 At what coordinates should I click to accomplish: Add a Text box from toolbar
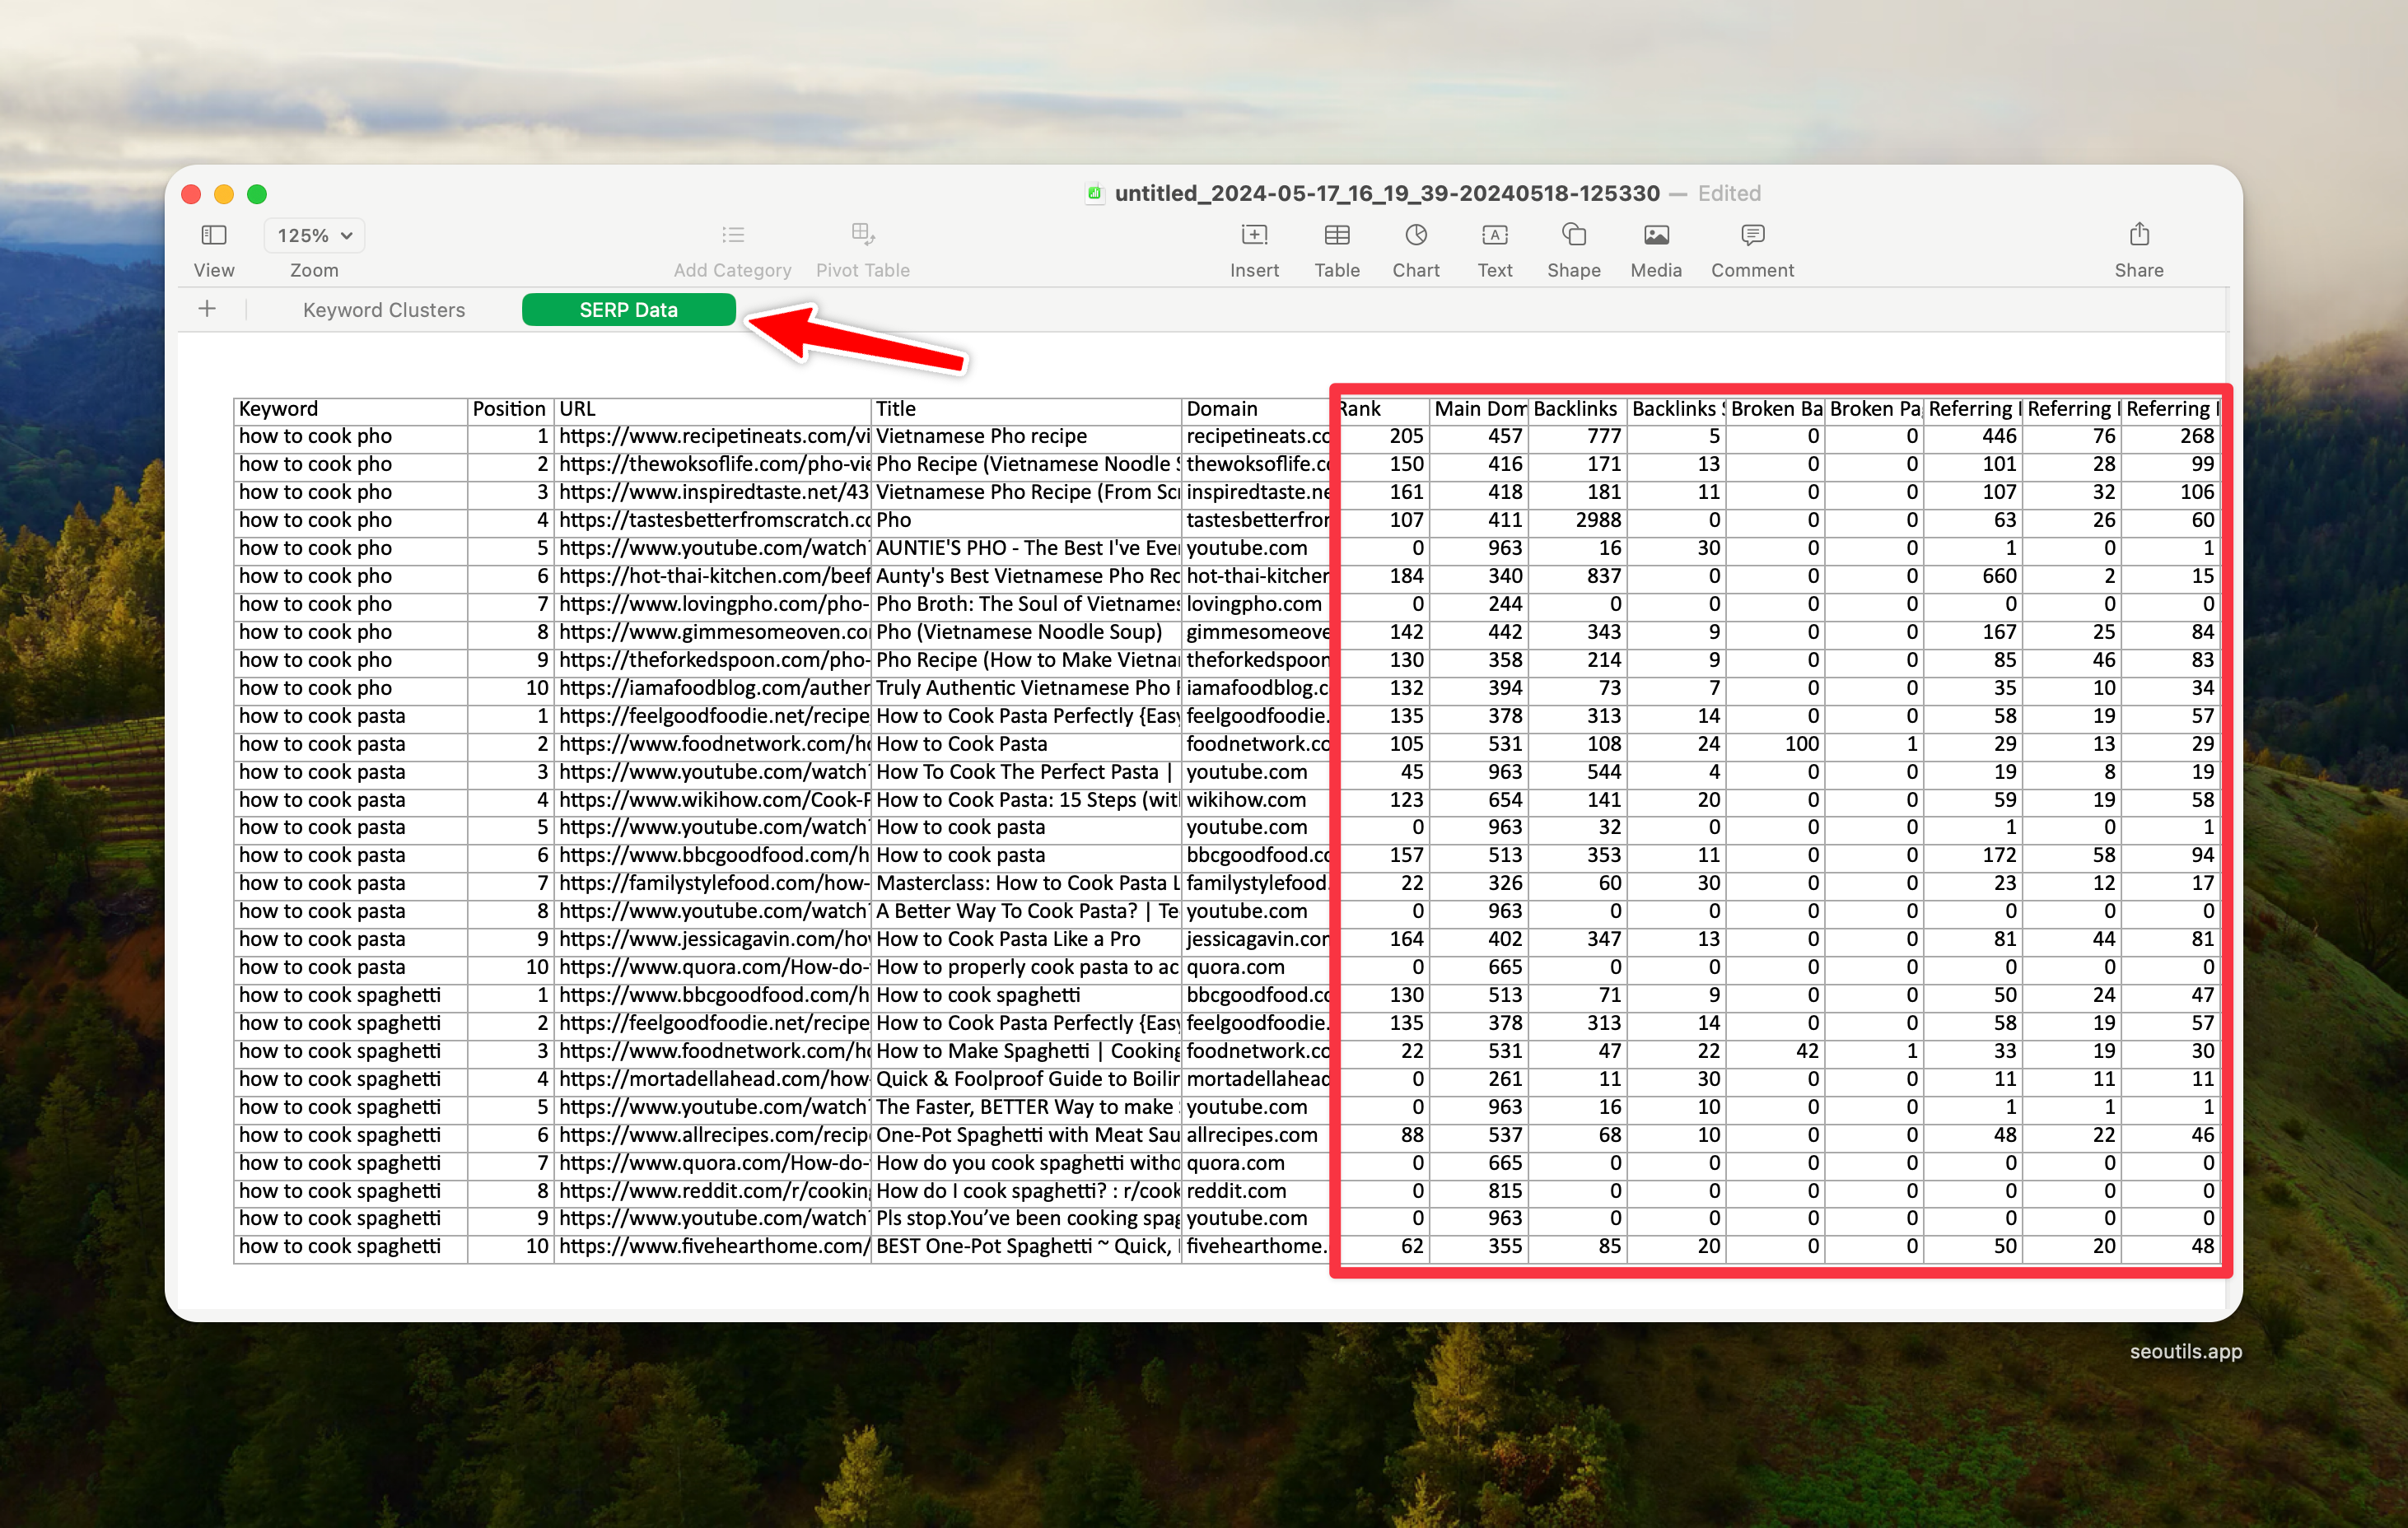pyautogui.click(x=1494, y=235)
